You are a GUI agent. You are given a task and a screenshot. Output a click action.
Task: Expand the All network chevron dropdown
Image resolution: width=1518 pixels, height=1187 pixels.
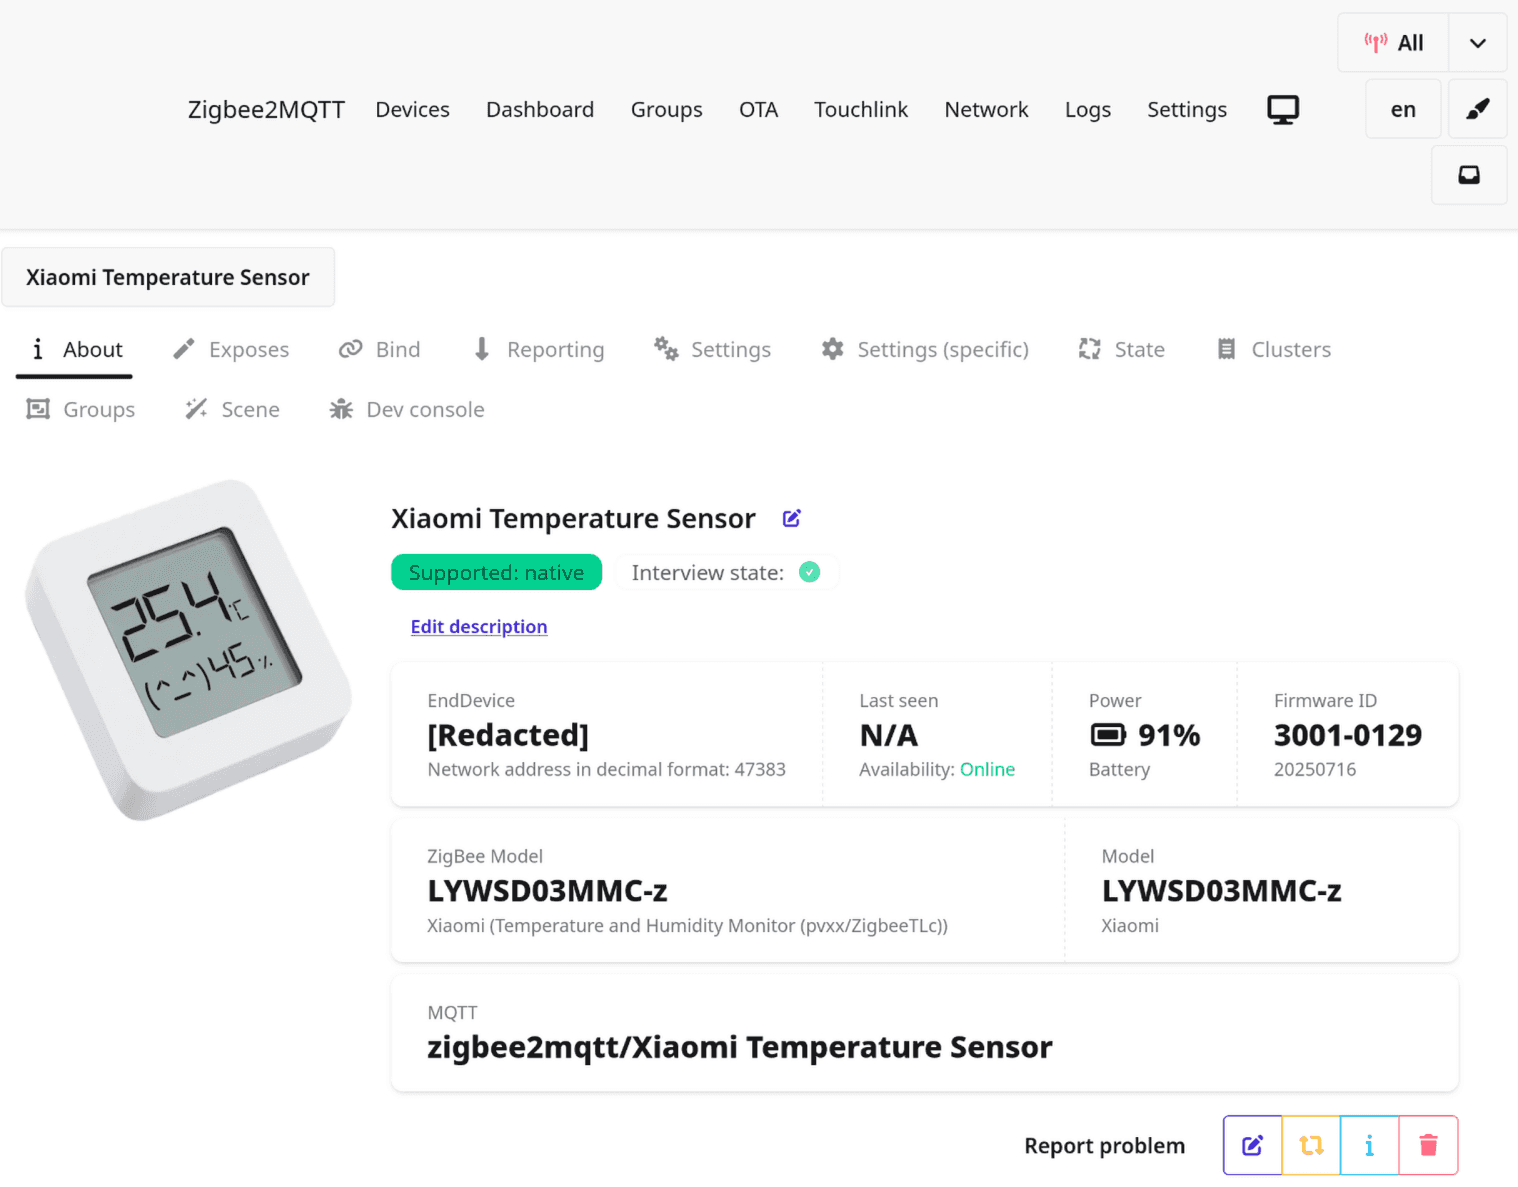click(x=1477, y=43)
